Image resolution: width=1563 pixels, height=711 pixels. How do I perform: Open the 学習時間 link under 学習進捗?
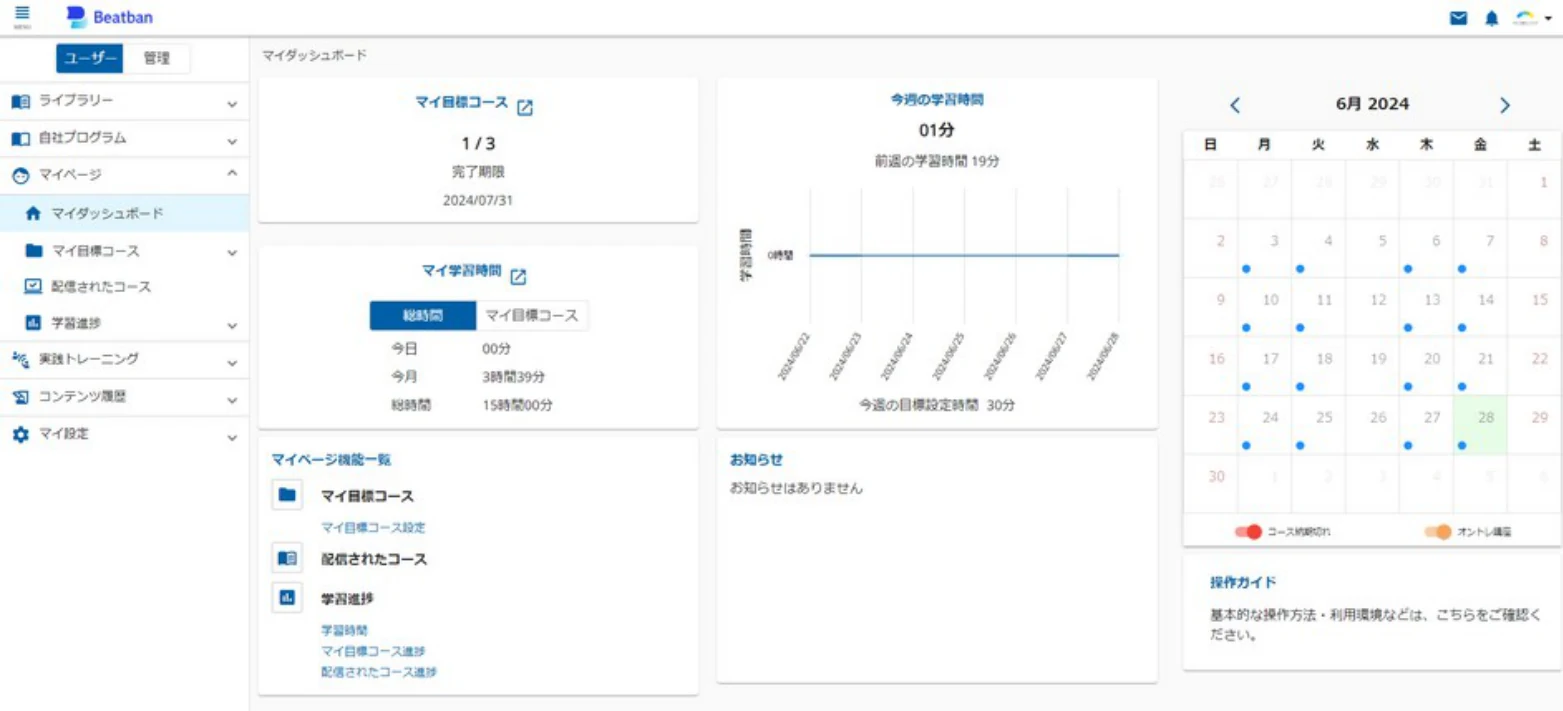tap(344, 631)
